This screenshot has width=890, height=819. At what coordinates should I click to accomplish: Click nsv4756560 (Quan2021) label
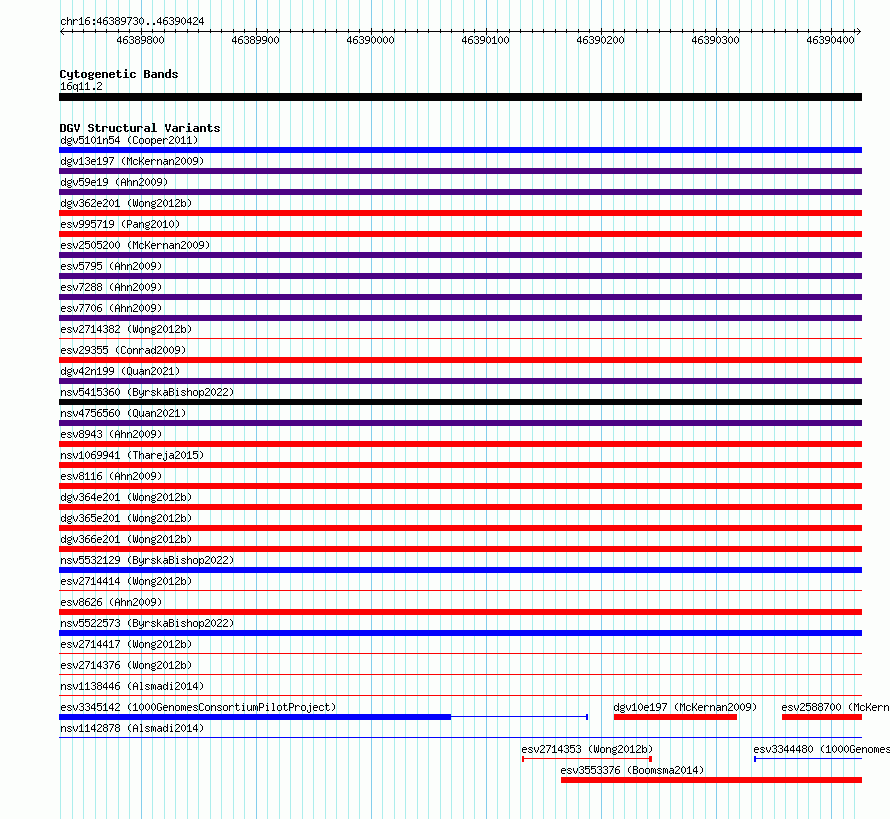pos(123,413)
